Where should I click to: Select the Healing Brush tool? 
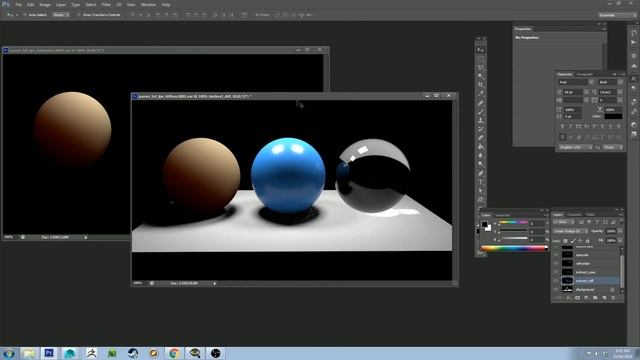481,103
